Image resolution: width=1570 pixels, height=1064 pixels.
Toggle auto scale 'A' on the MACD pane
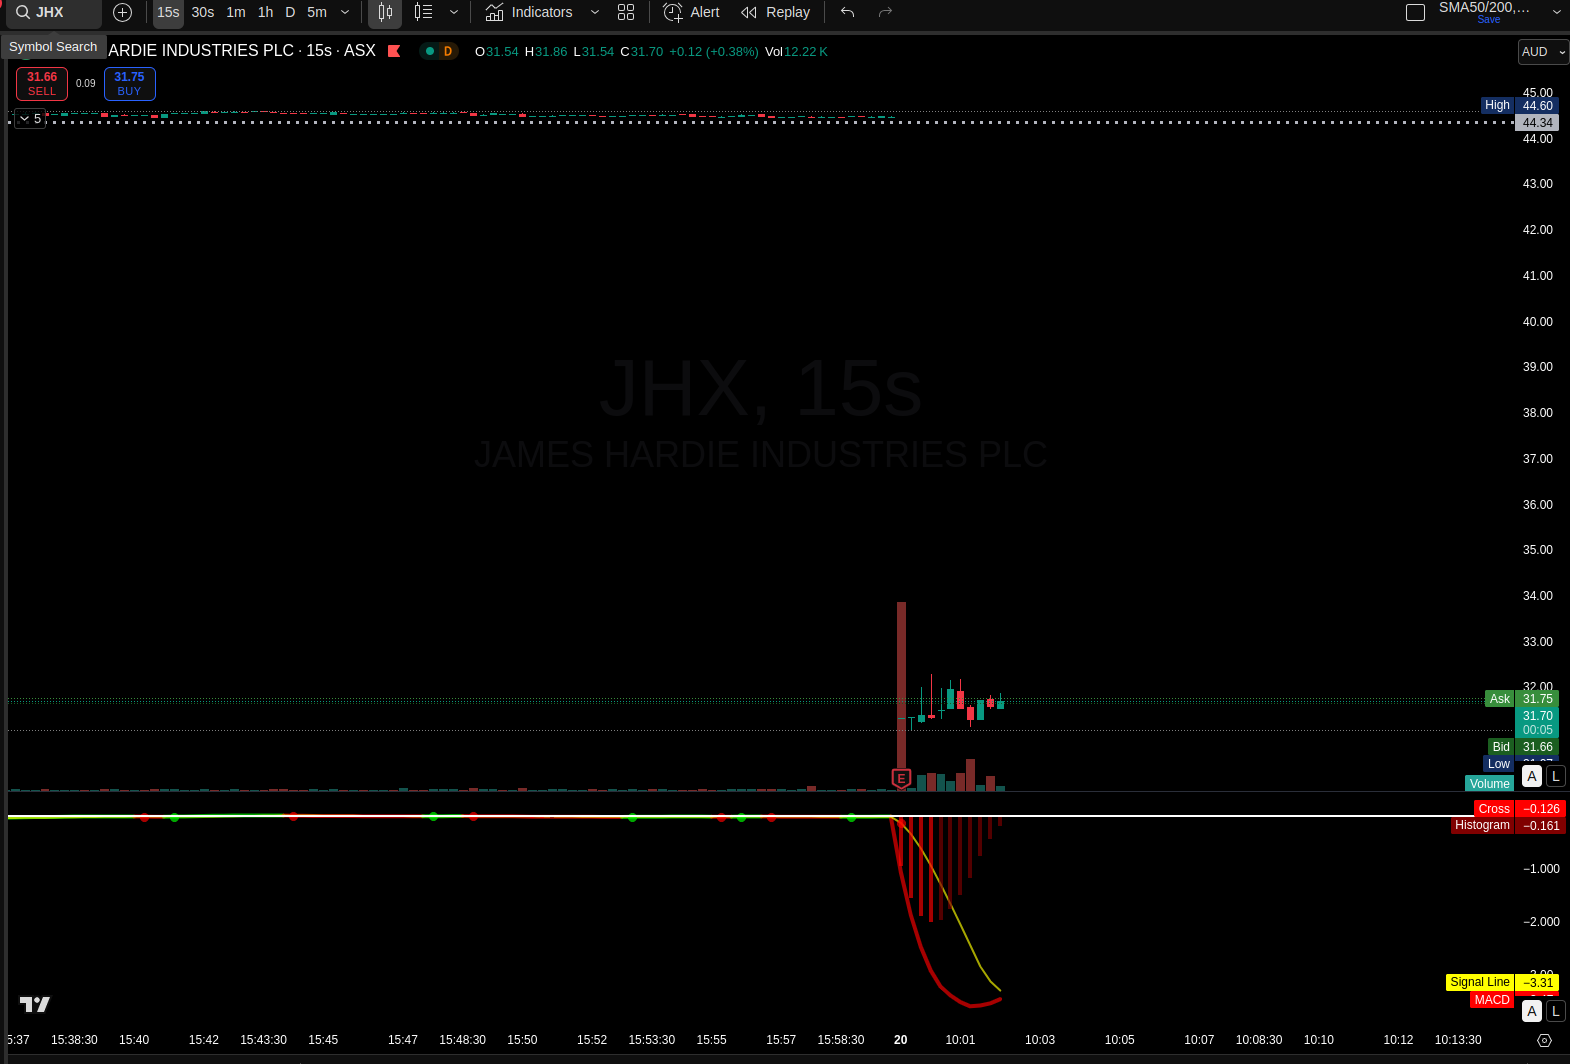coord(1531,1011)
